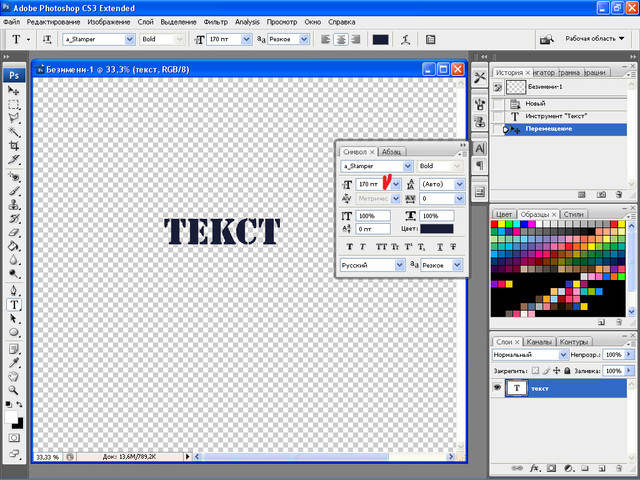Open the Файл menu
640x480 pixels.
click(x=11, y=22)
